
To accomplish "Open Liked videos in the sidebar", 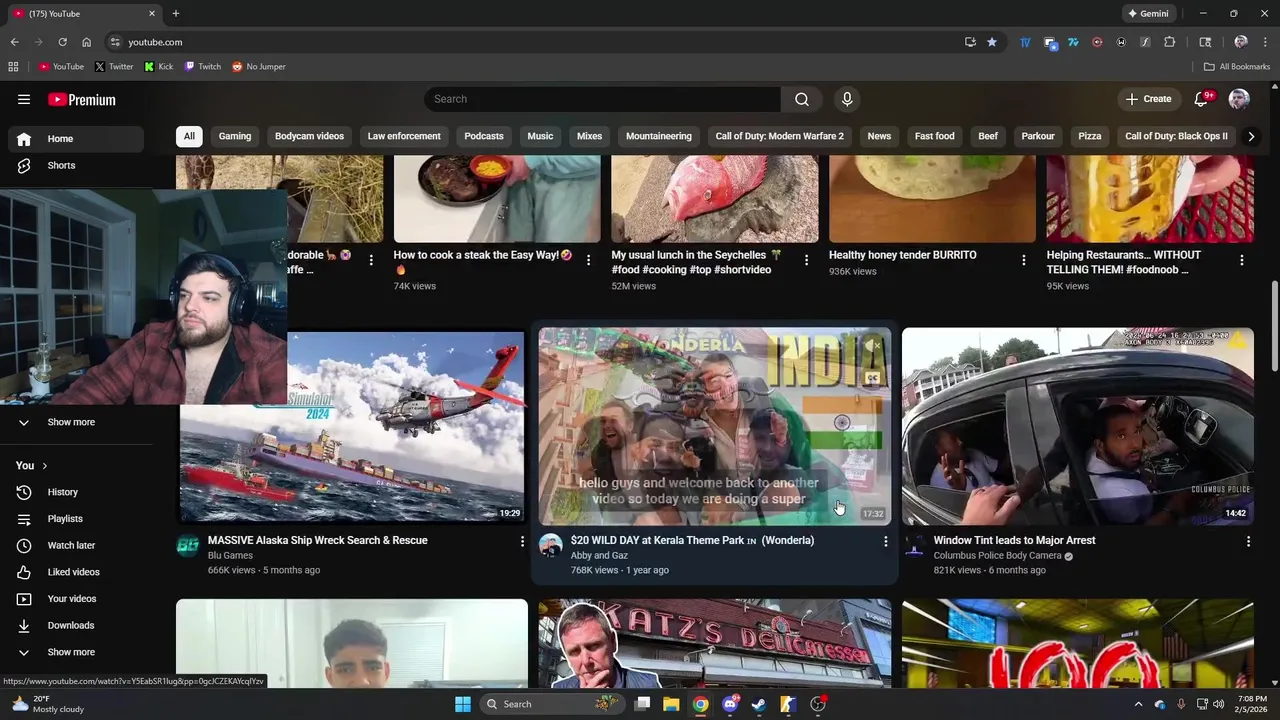I will 76,572.
